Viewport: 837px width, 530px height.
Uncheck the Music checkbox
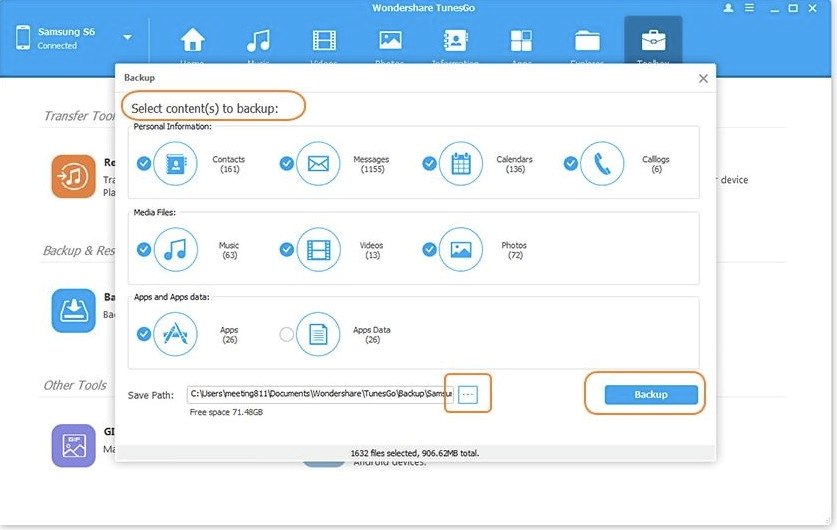(144, 249)
